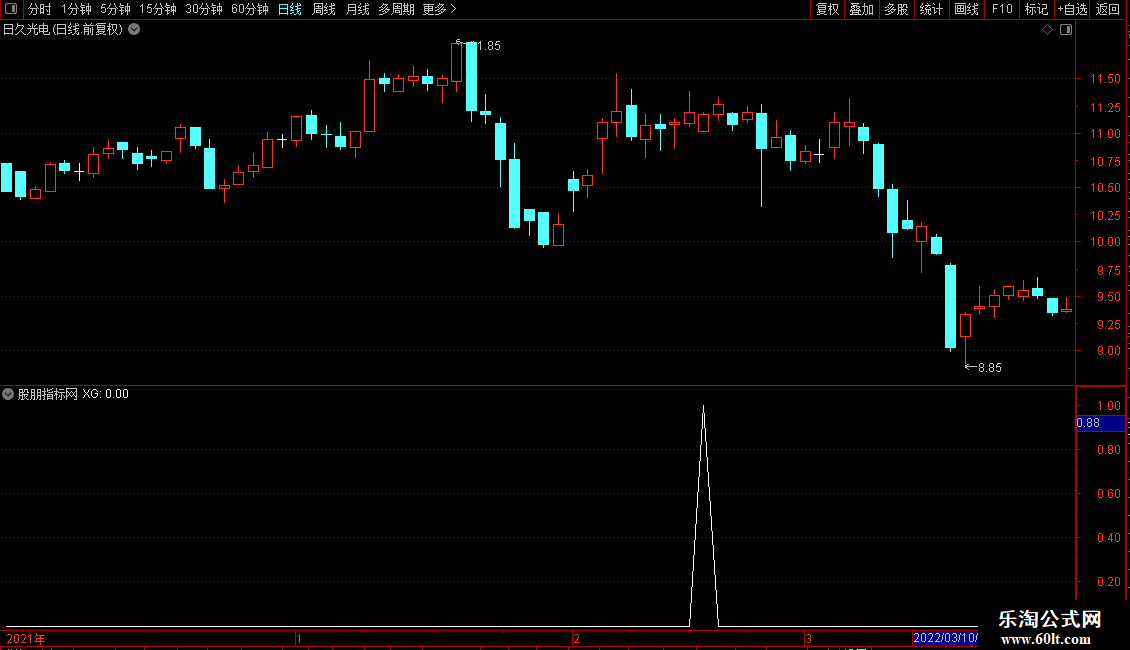
Task: Expand the 更多 periods menu
Action: click(x=439, y=9)
